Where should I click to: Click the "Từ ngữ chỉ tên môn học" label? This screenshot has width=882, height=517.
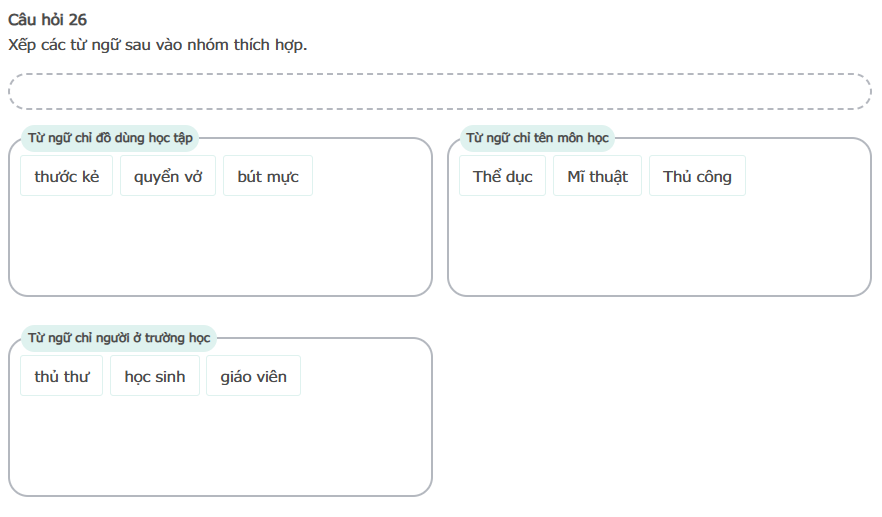pos(537,138)
